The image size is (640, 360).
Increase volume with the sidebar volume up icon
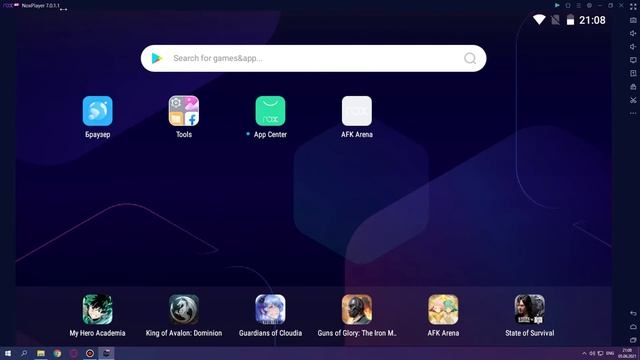[633, 33]
